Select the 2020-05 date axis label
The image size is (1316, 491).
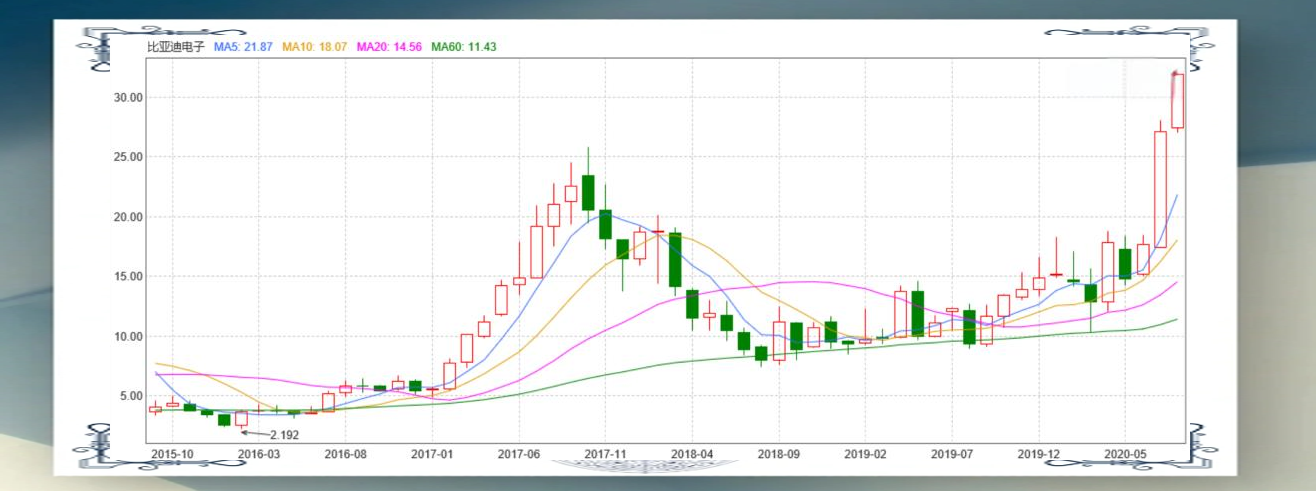(1125, 454)
